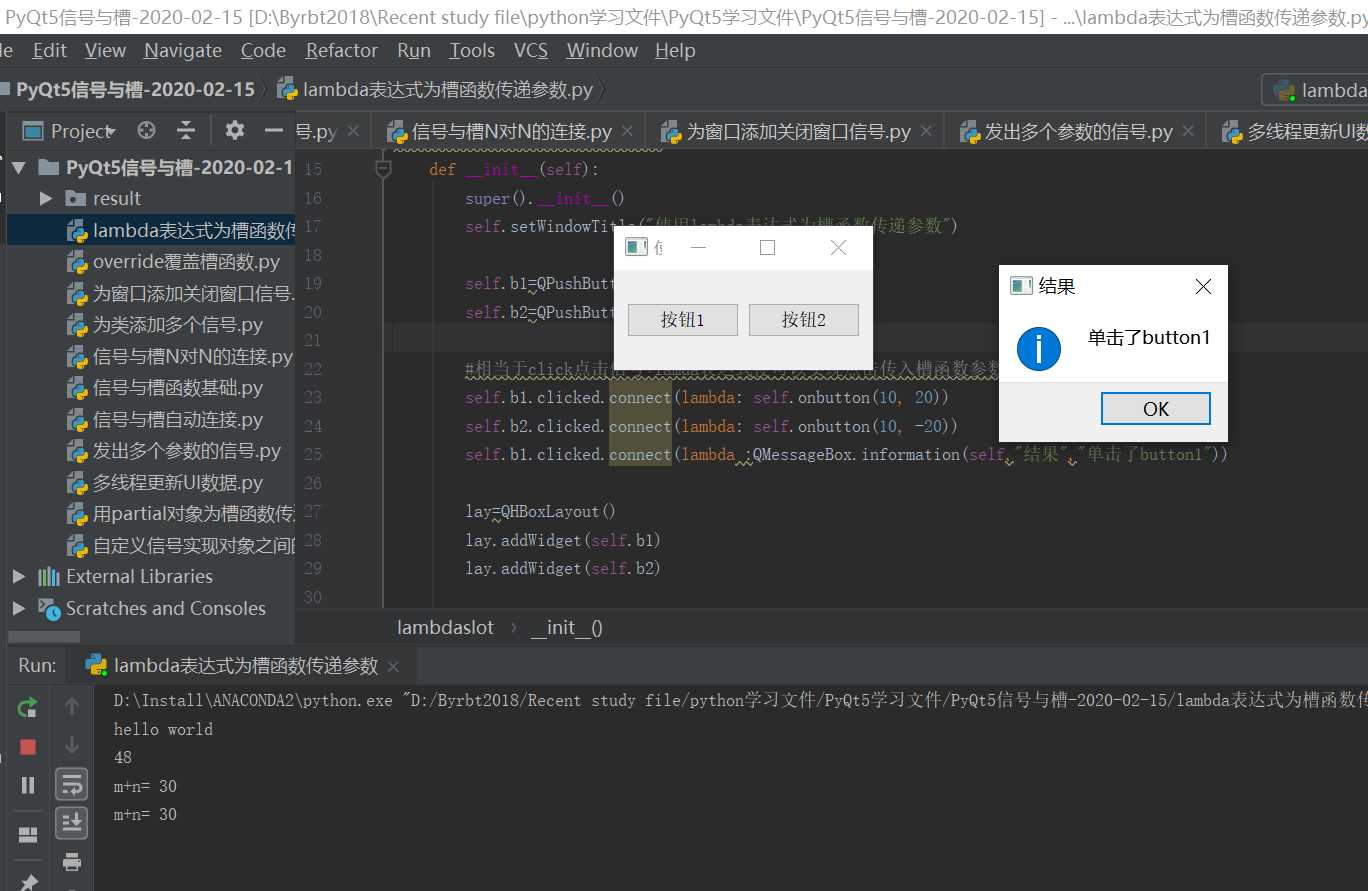The image size is (1368, 891).
Task: Collapse all in the Project panel
Action: [x=186, y=130]
